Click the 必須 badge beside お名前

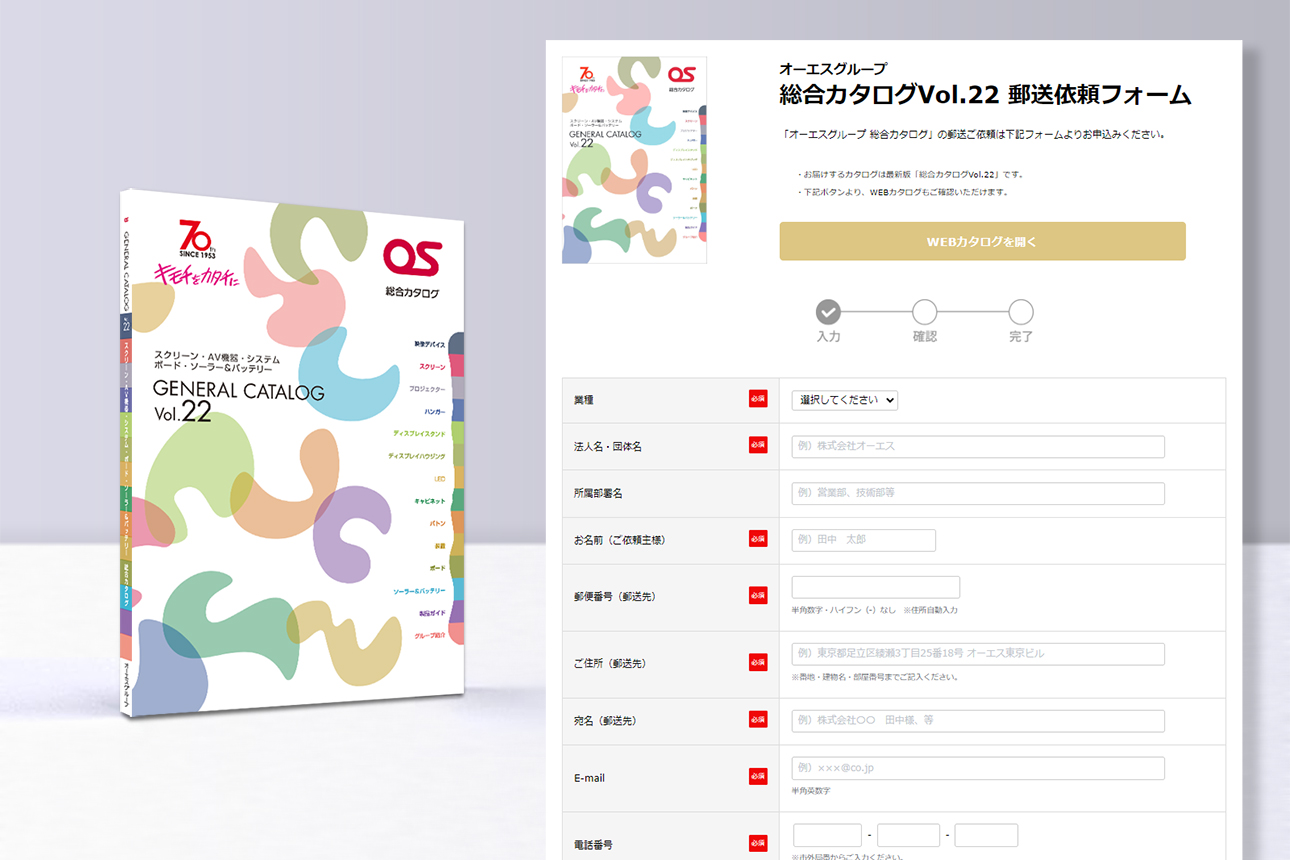(758, 539)
